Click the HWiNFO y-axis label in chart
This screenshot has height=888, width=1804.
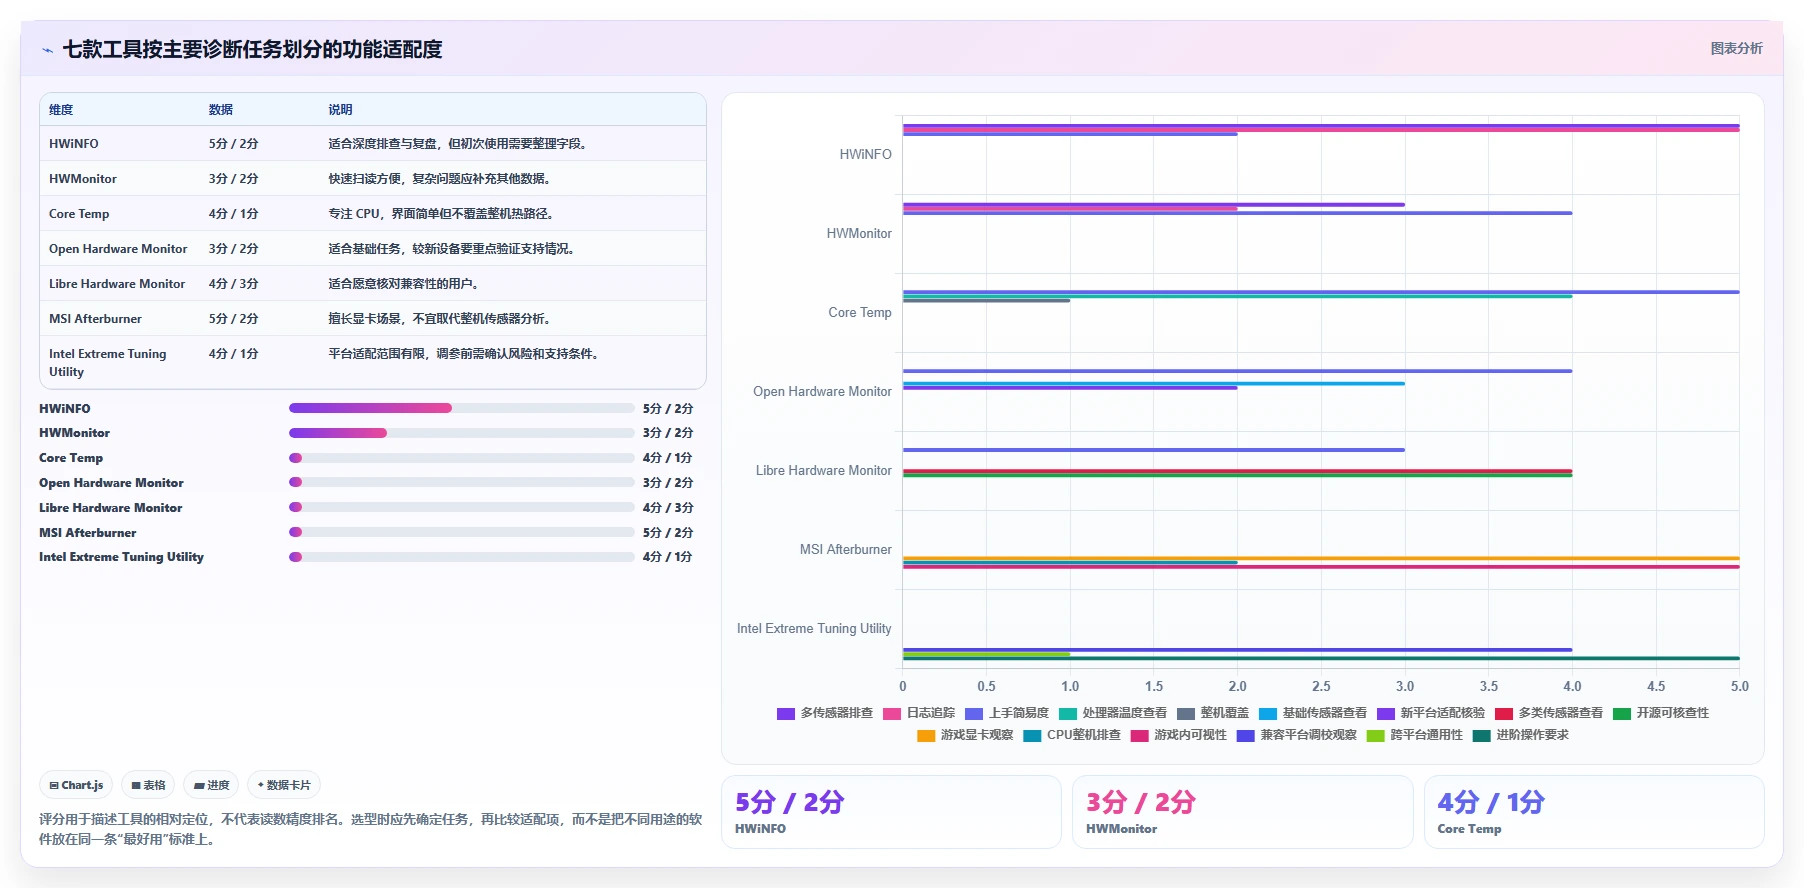tap(866, 154)
